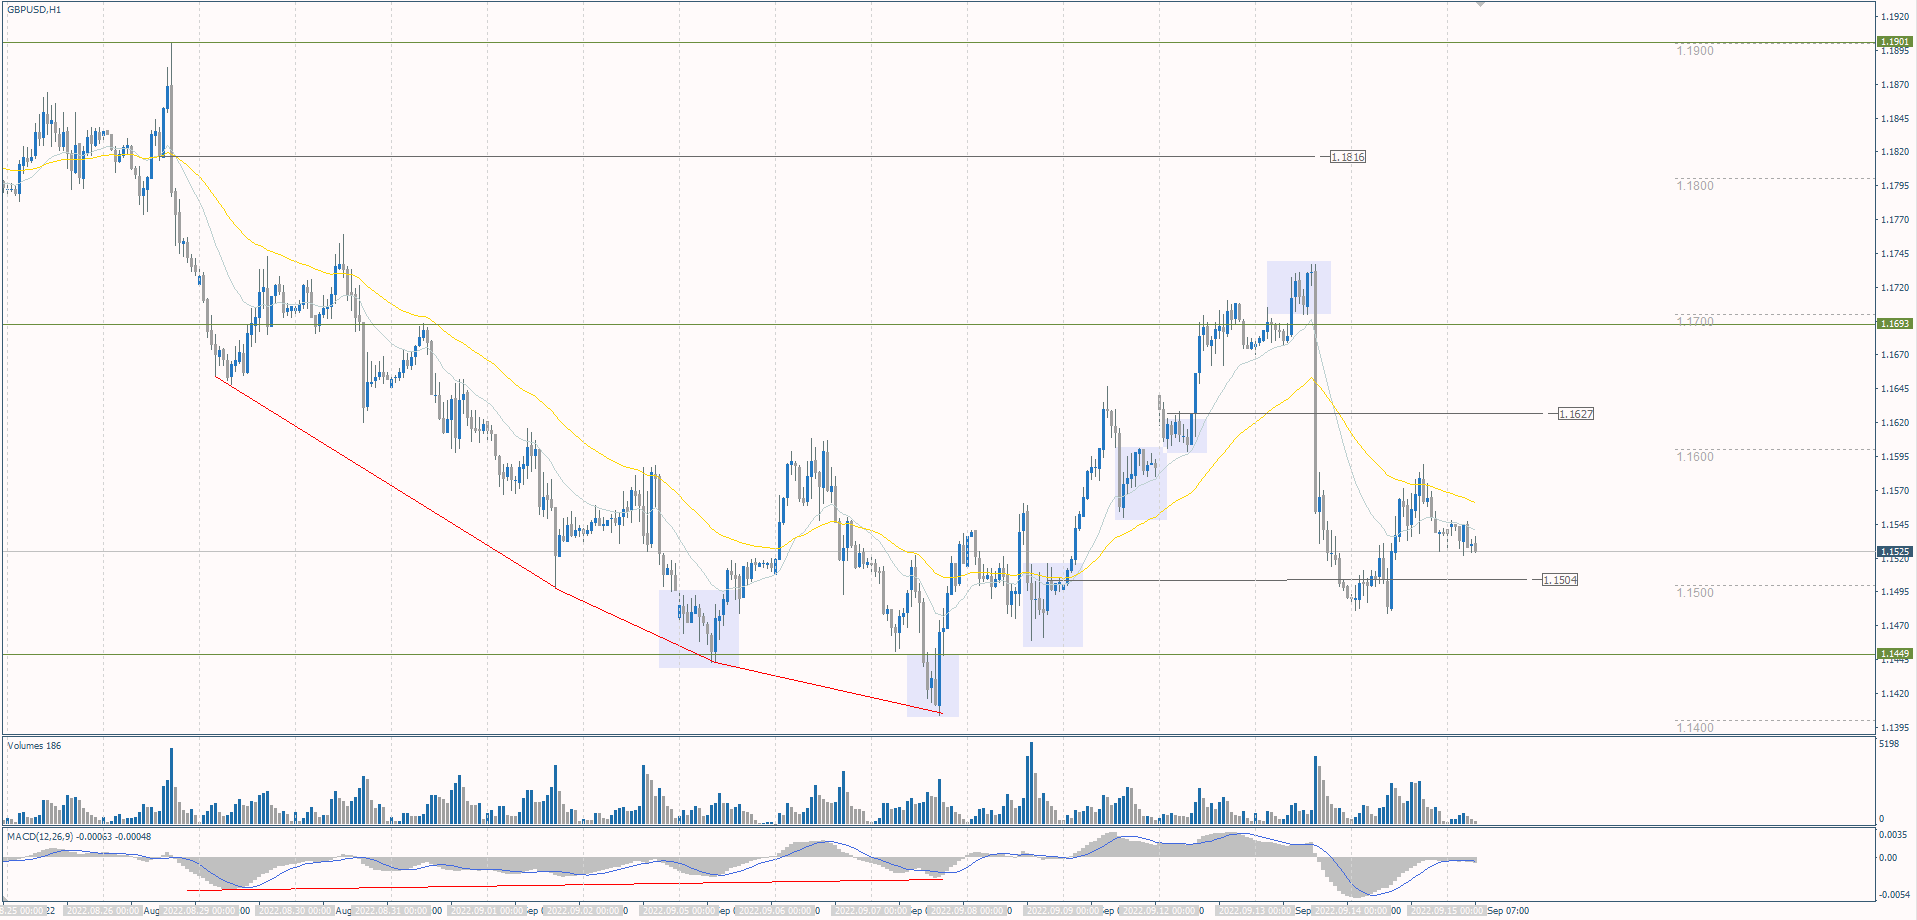
Task: Click the Sep 07:00 time label
Action: (1508, 911)
